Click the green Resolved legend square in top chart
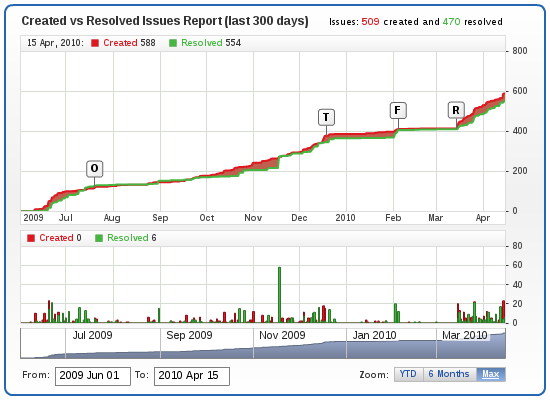The width and height of the screenshot is (550, 400). [173, 43]
